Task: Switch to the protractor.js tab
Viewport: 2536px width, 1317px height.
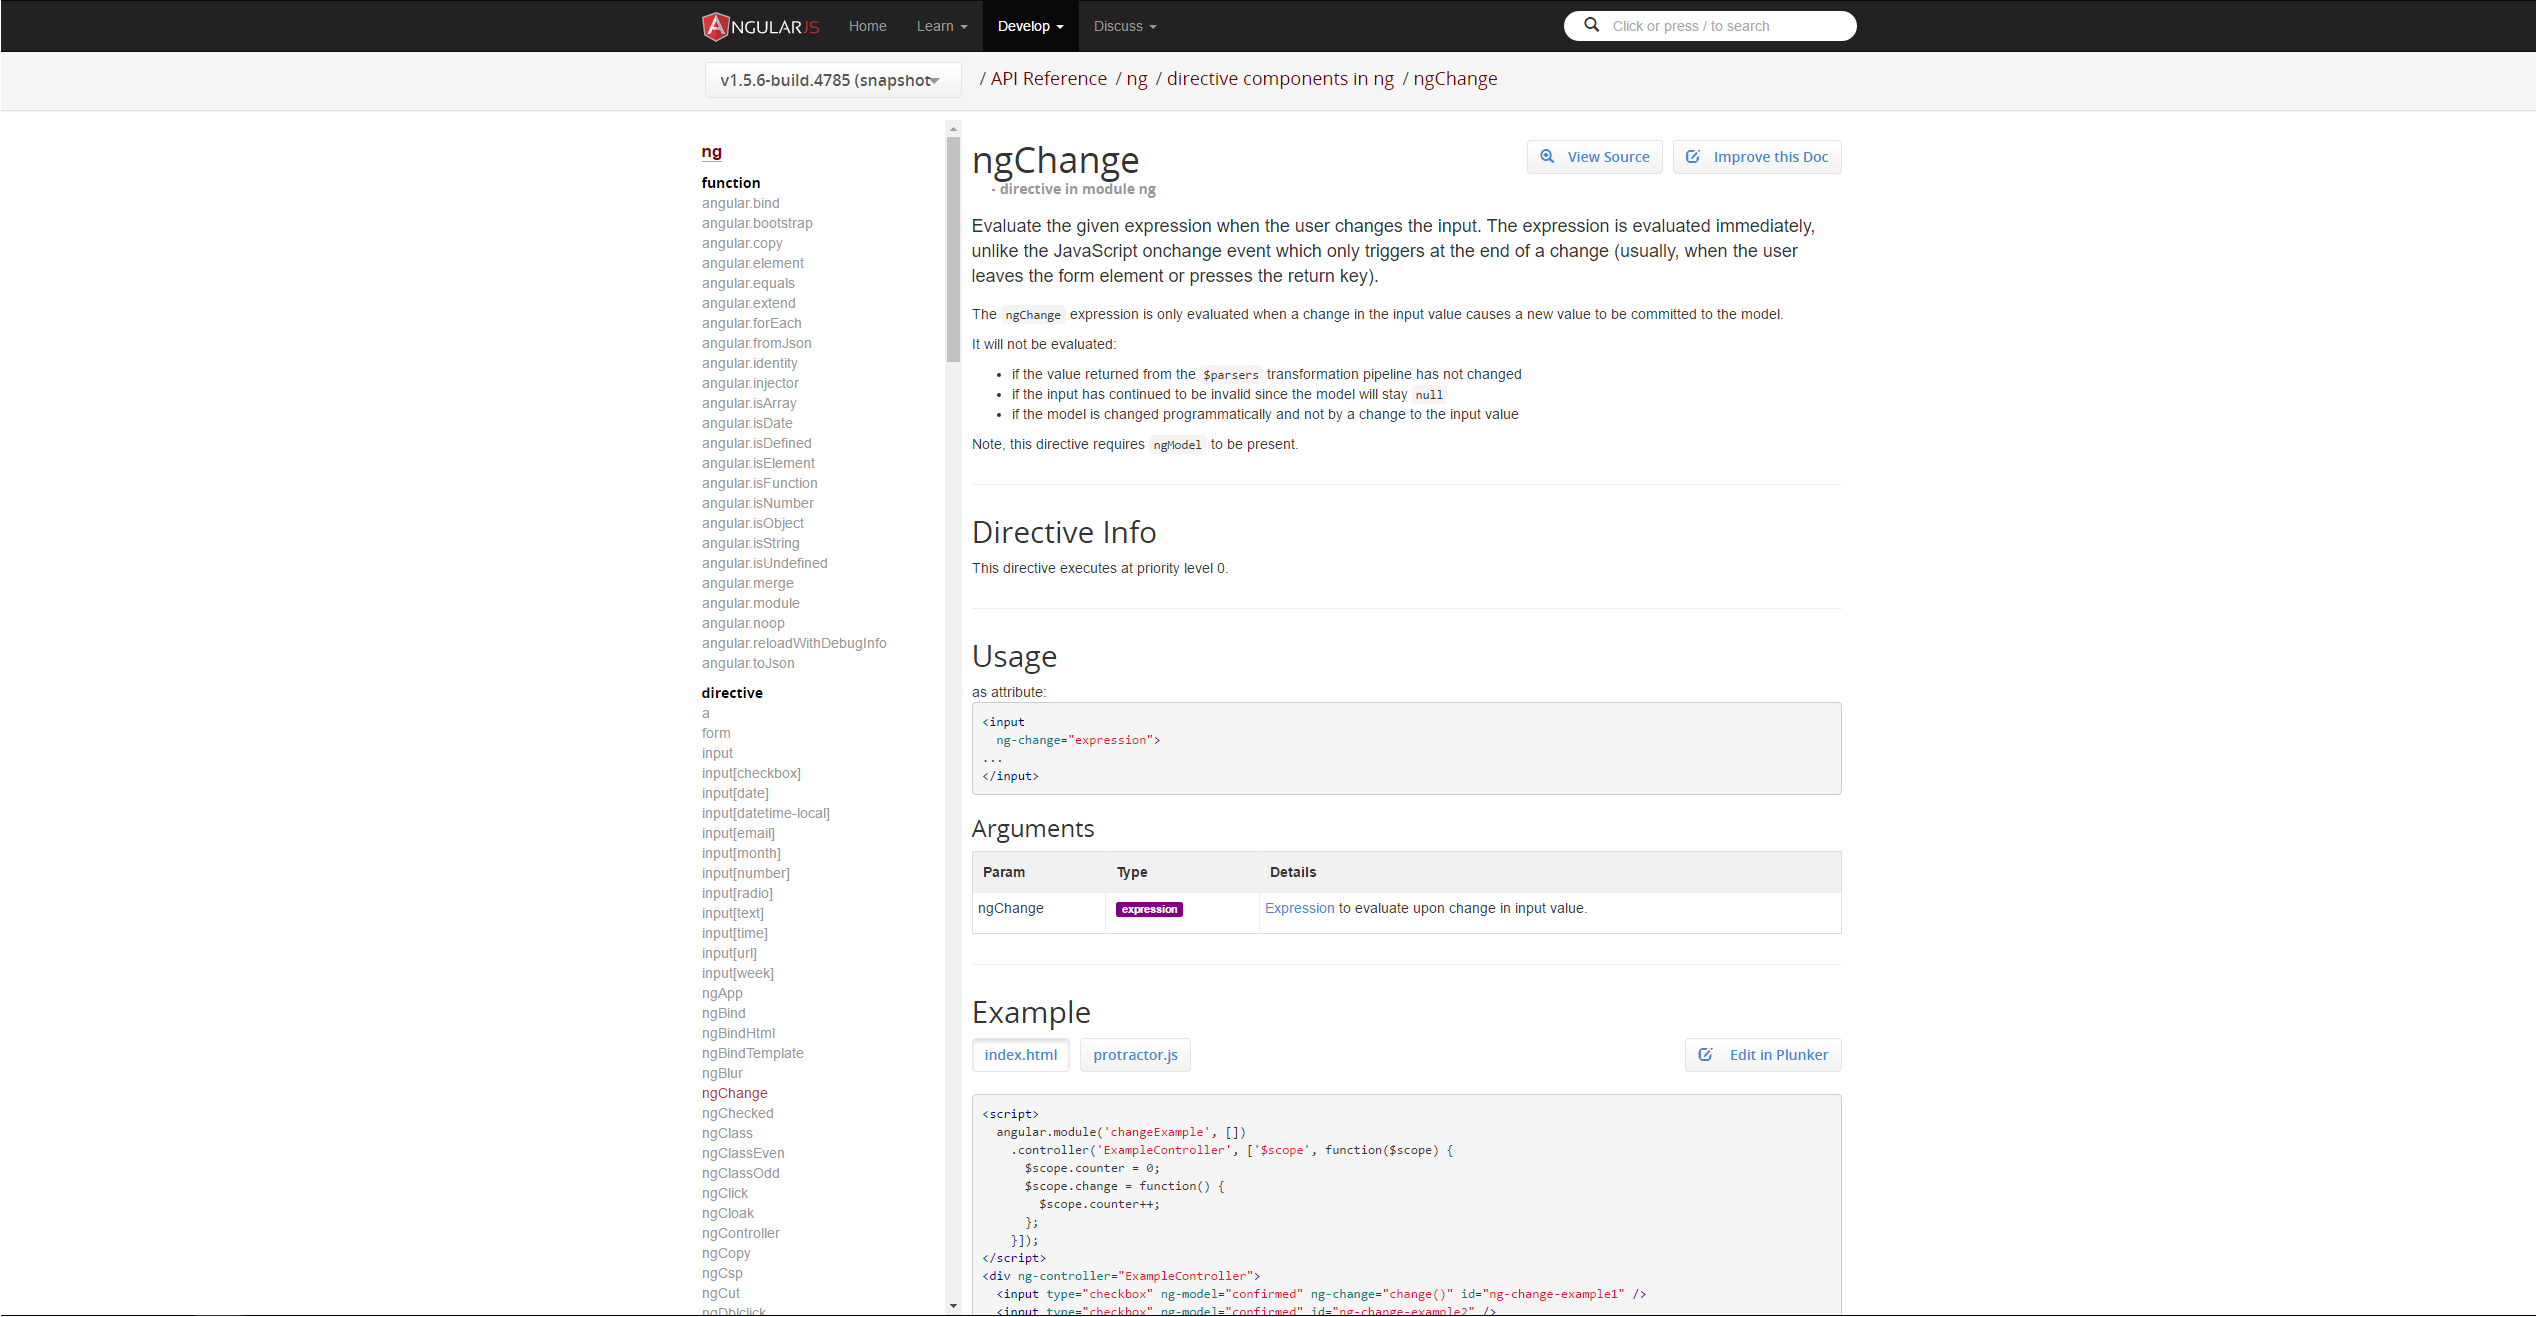Action: click(x=1135, y=1055)
